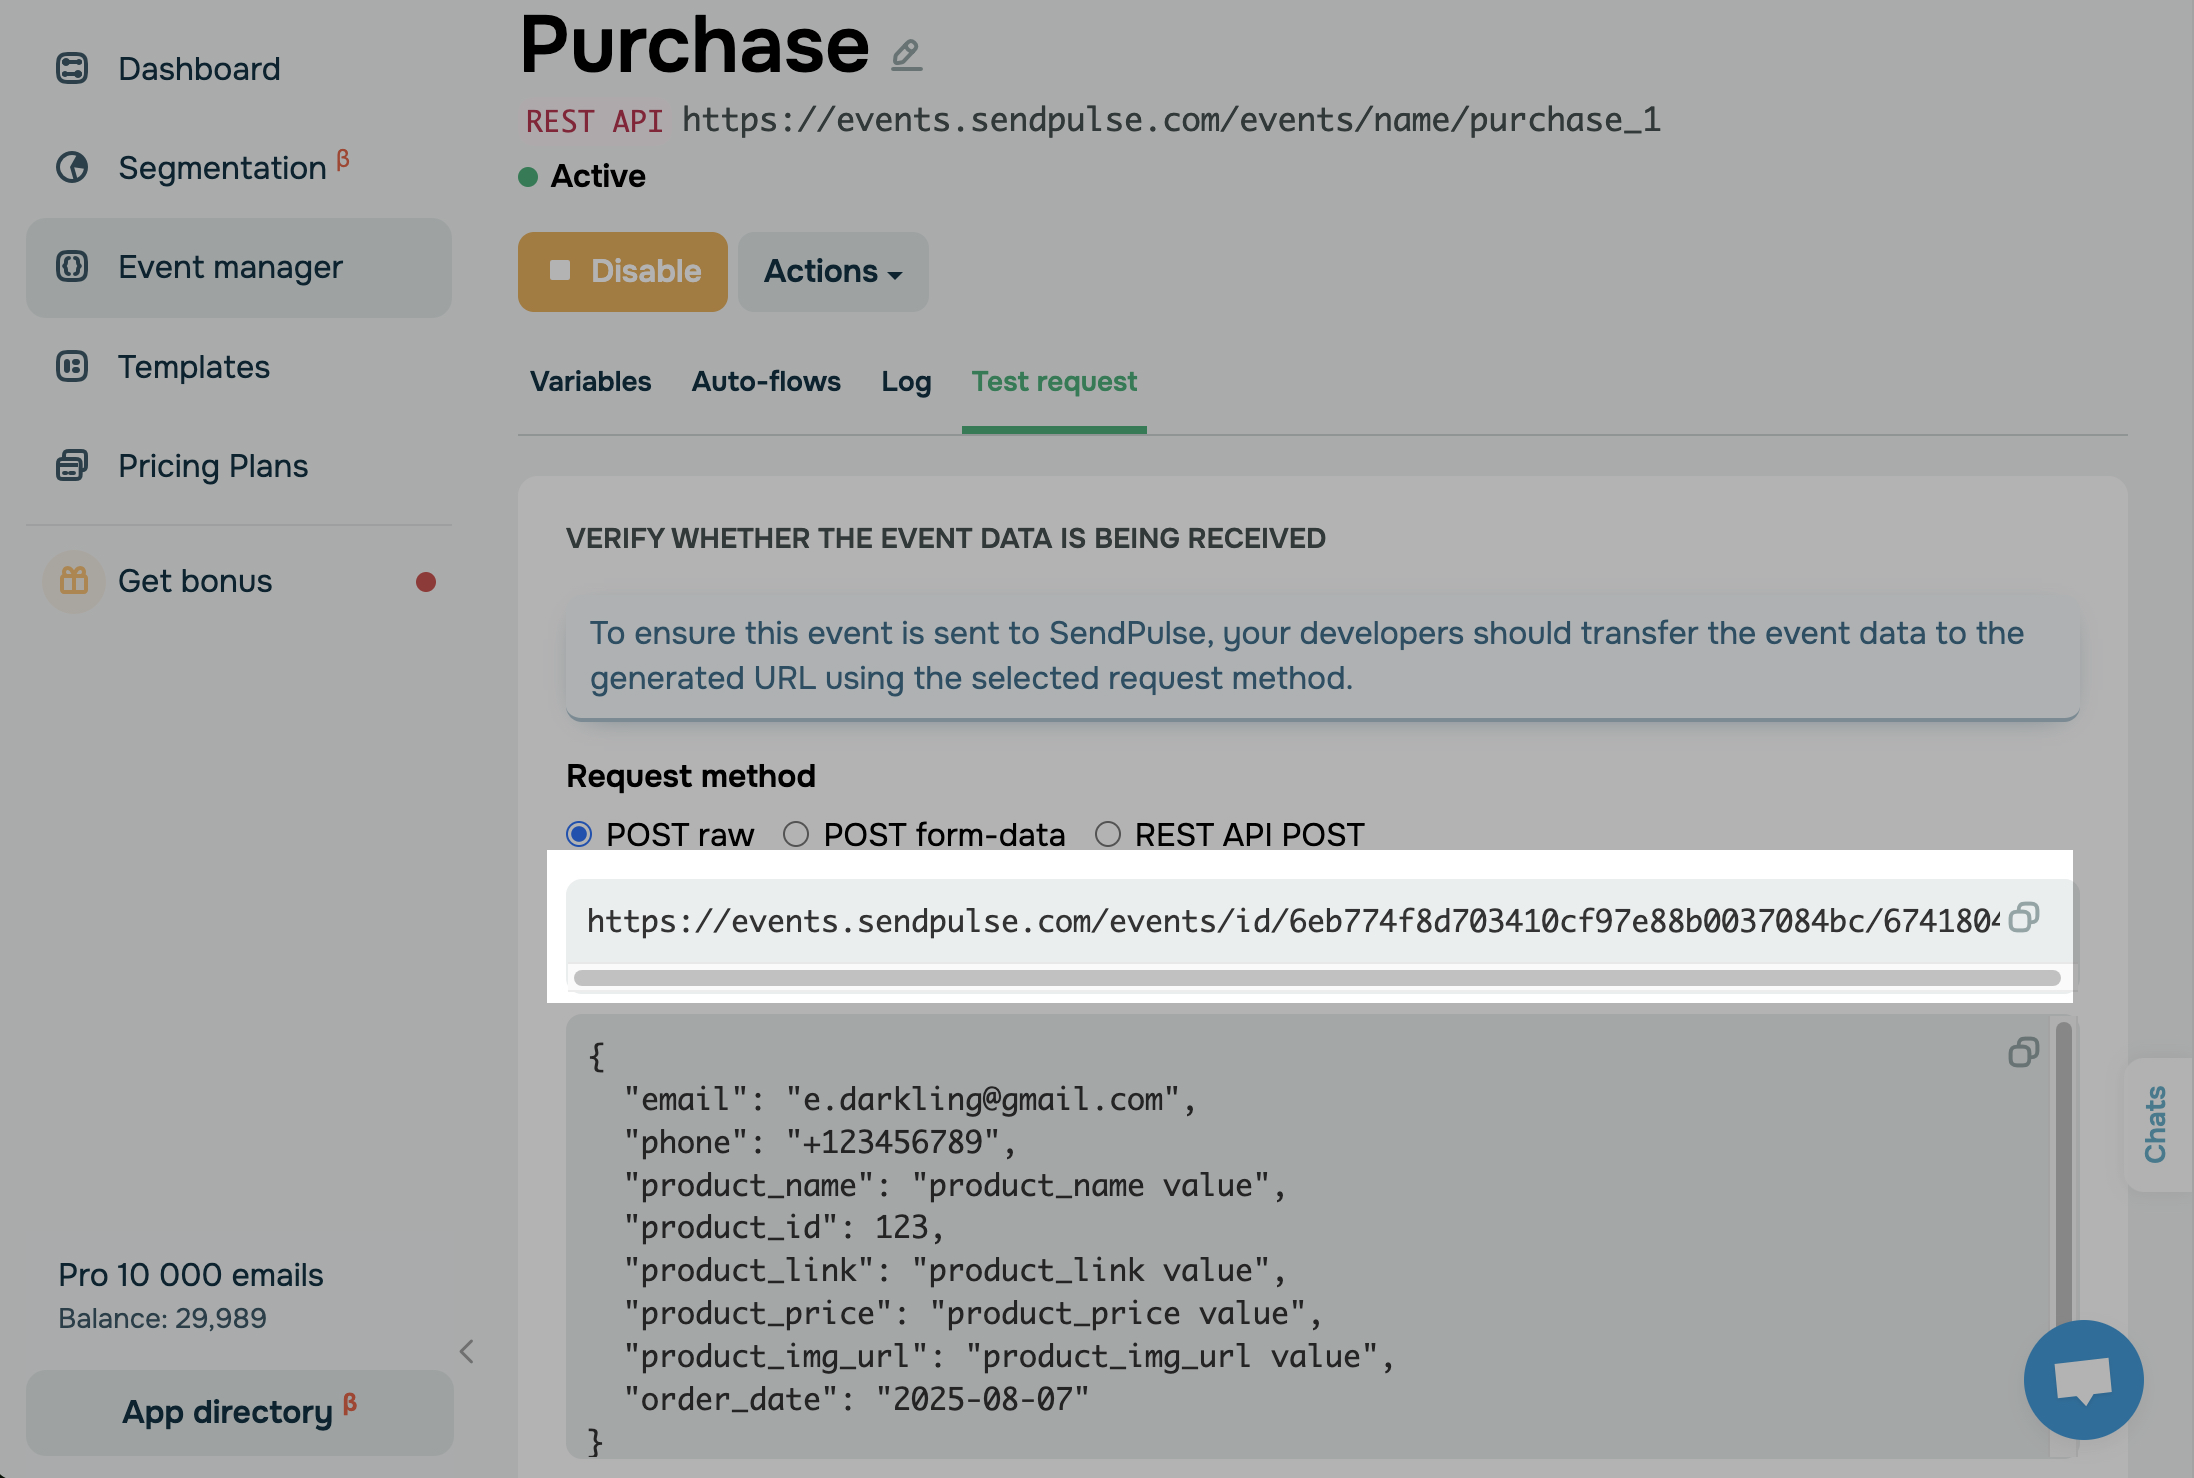Copy the JSON body with copy icon
The width and height of the screenshot is (2194, 1478).
point(2023,1052)
